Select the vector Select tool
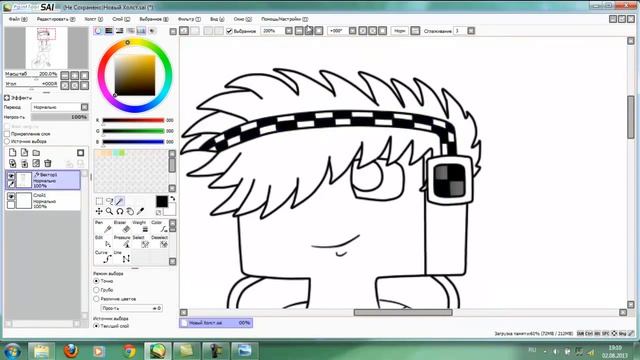The image size is (640, 360). coord(141,242)
